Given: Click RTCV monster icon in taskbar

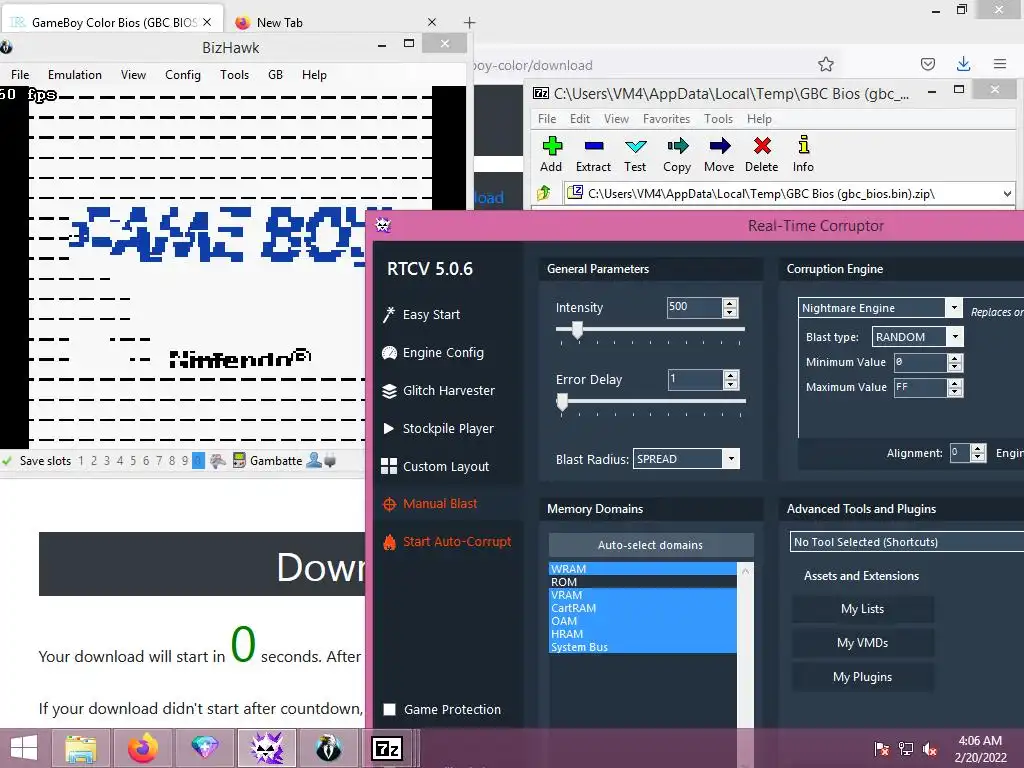Looking at the screenshot, I should (x=266, y=748).
